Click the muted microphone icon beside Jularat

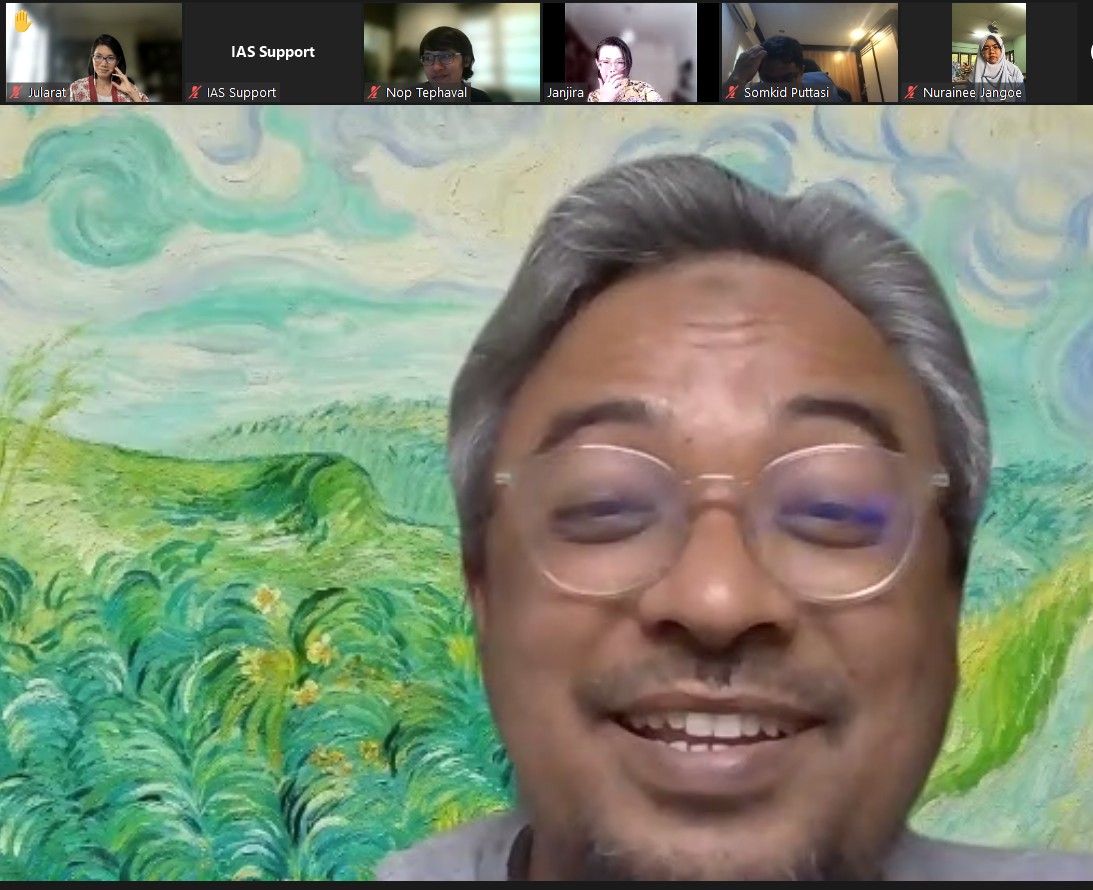(16, 92)
